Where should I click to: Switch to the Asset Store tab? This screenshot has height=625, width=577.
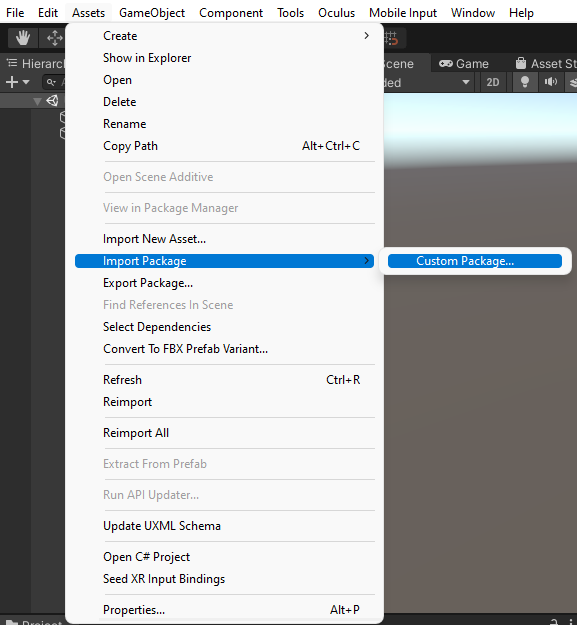tap(545, 63)
